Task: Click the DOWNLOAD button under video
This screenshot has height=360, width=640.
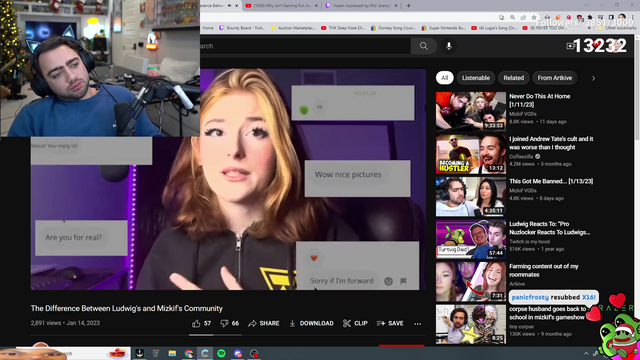Action: point(311,323)
